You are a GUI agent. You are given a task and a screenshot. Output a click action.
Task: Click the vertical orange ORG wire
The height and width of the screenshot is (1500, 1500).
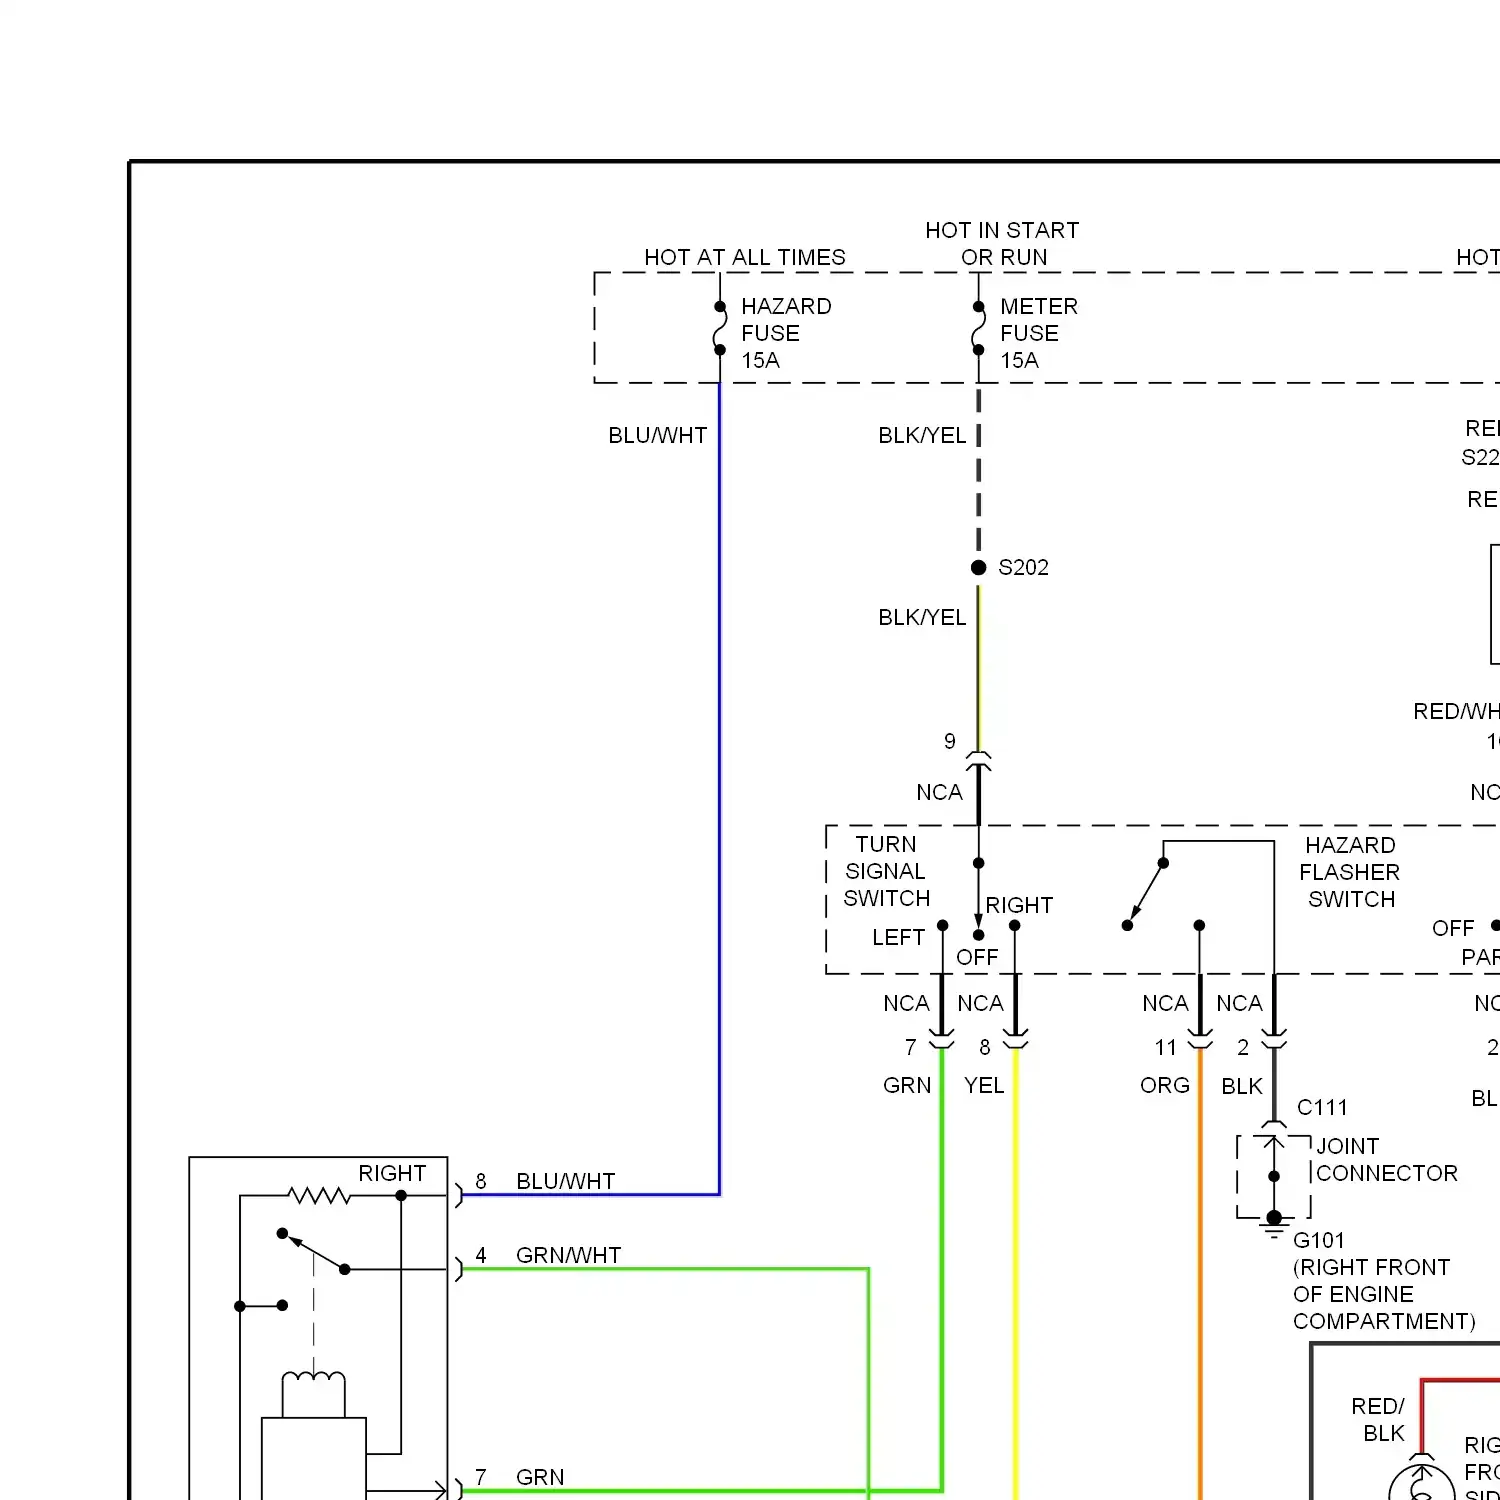(x=1199, y=1275)
